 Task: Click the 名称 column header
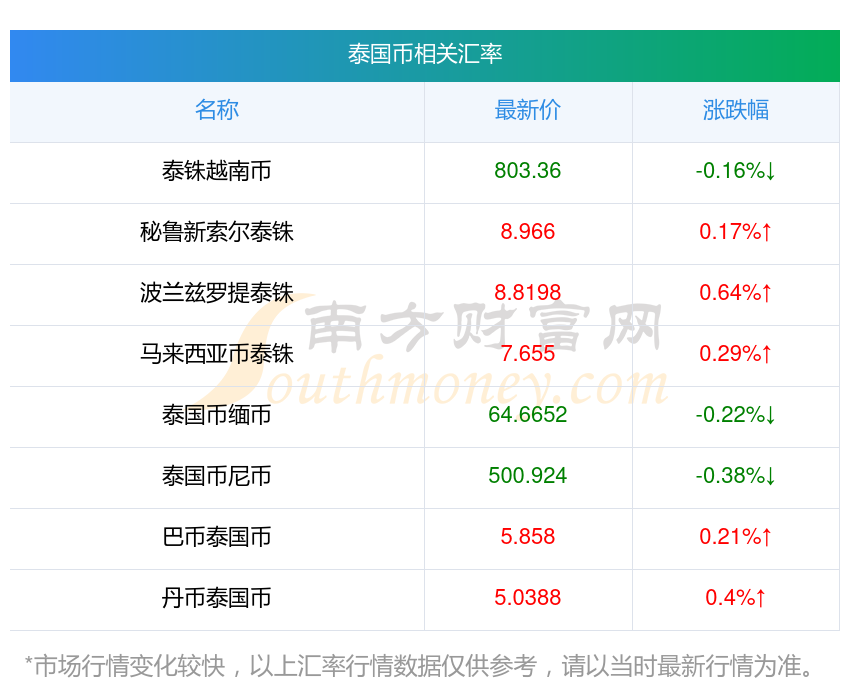pos(217,110)
